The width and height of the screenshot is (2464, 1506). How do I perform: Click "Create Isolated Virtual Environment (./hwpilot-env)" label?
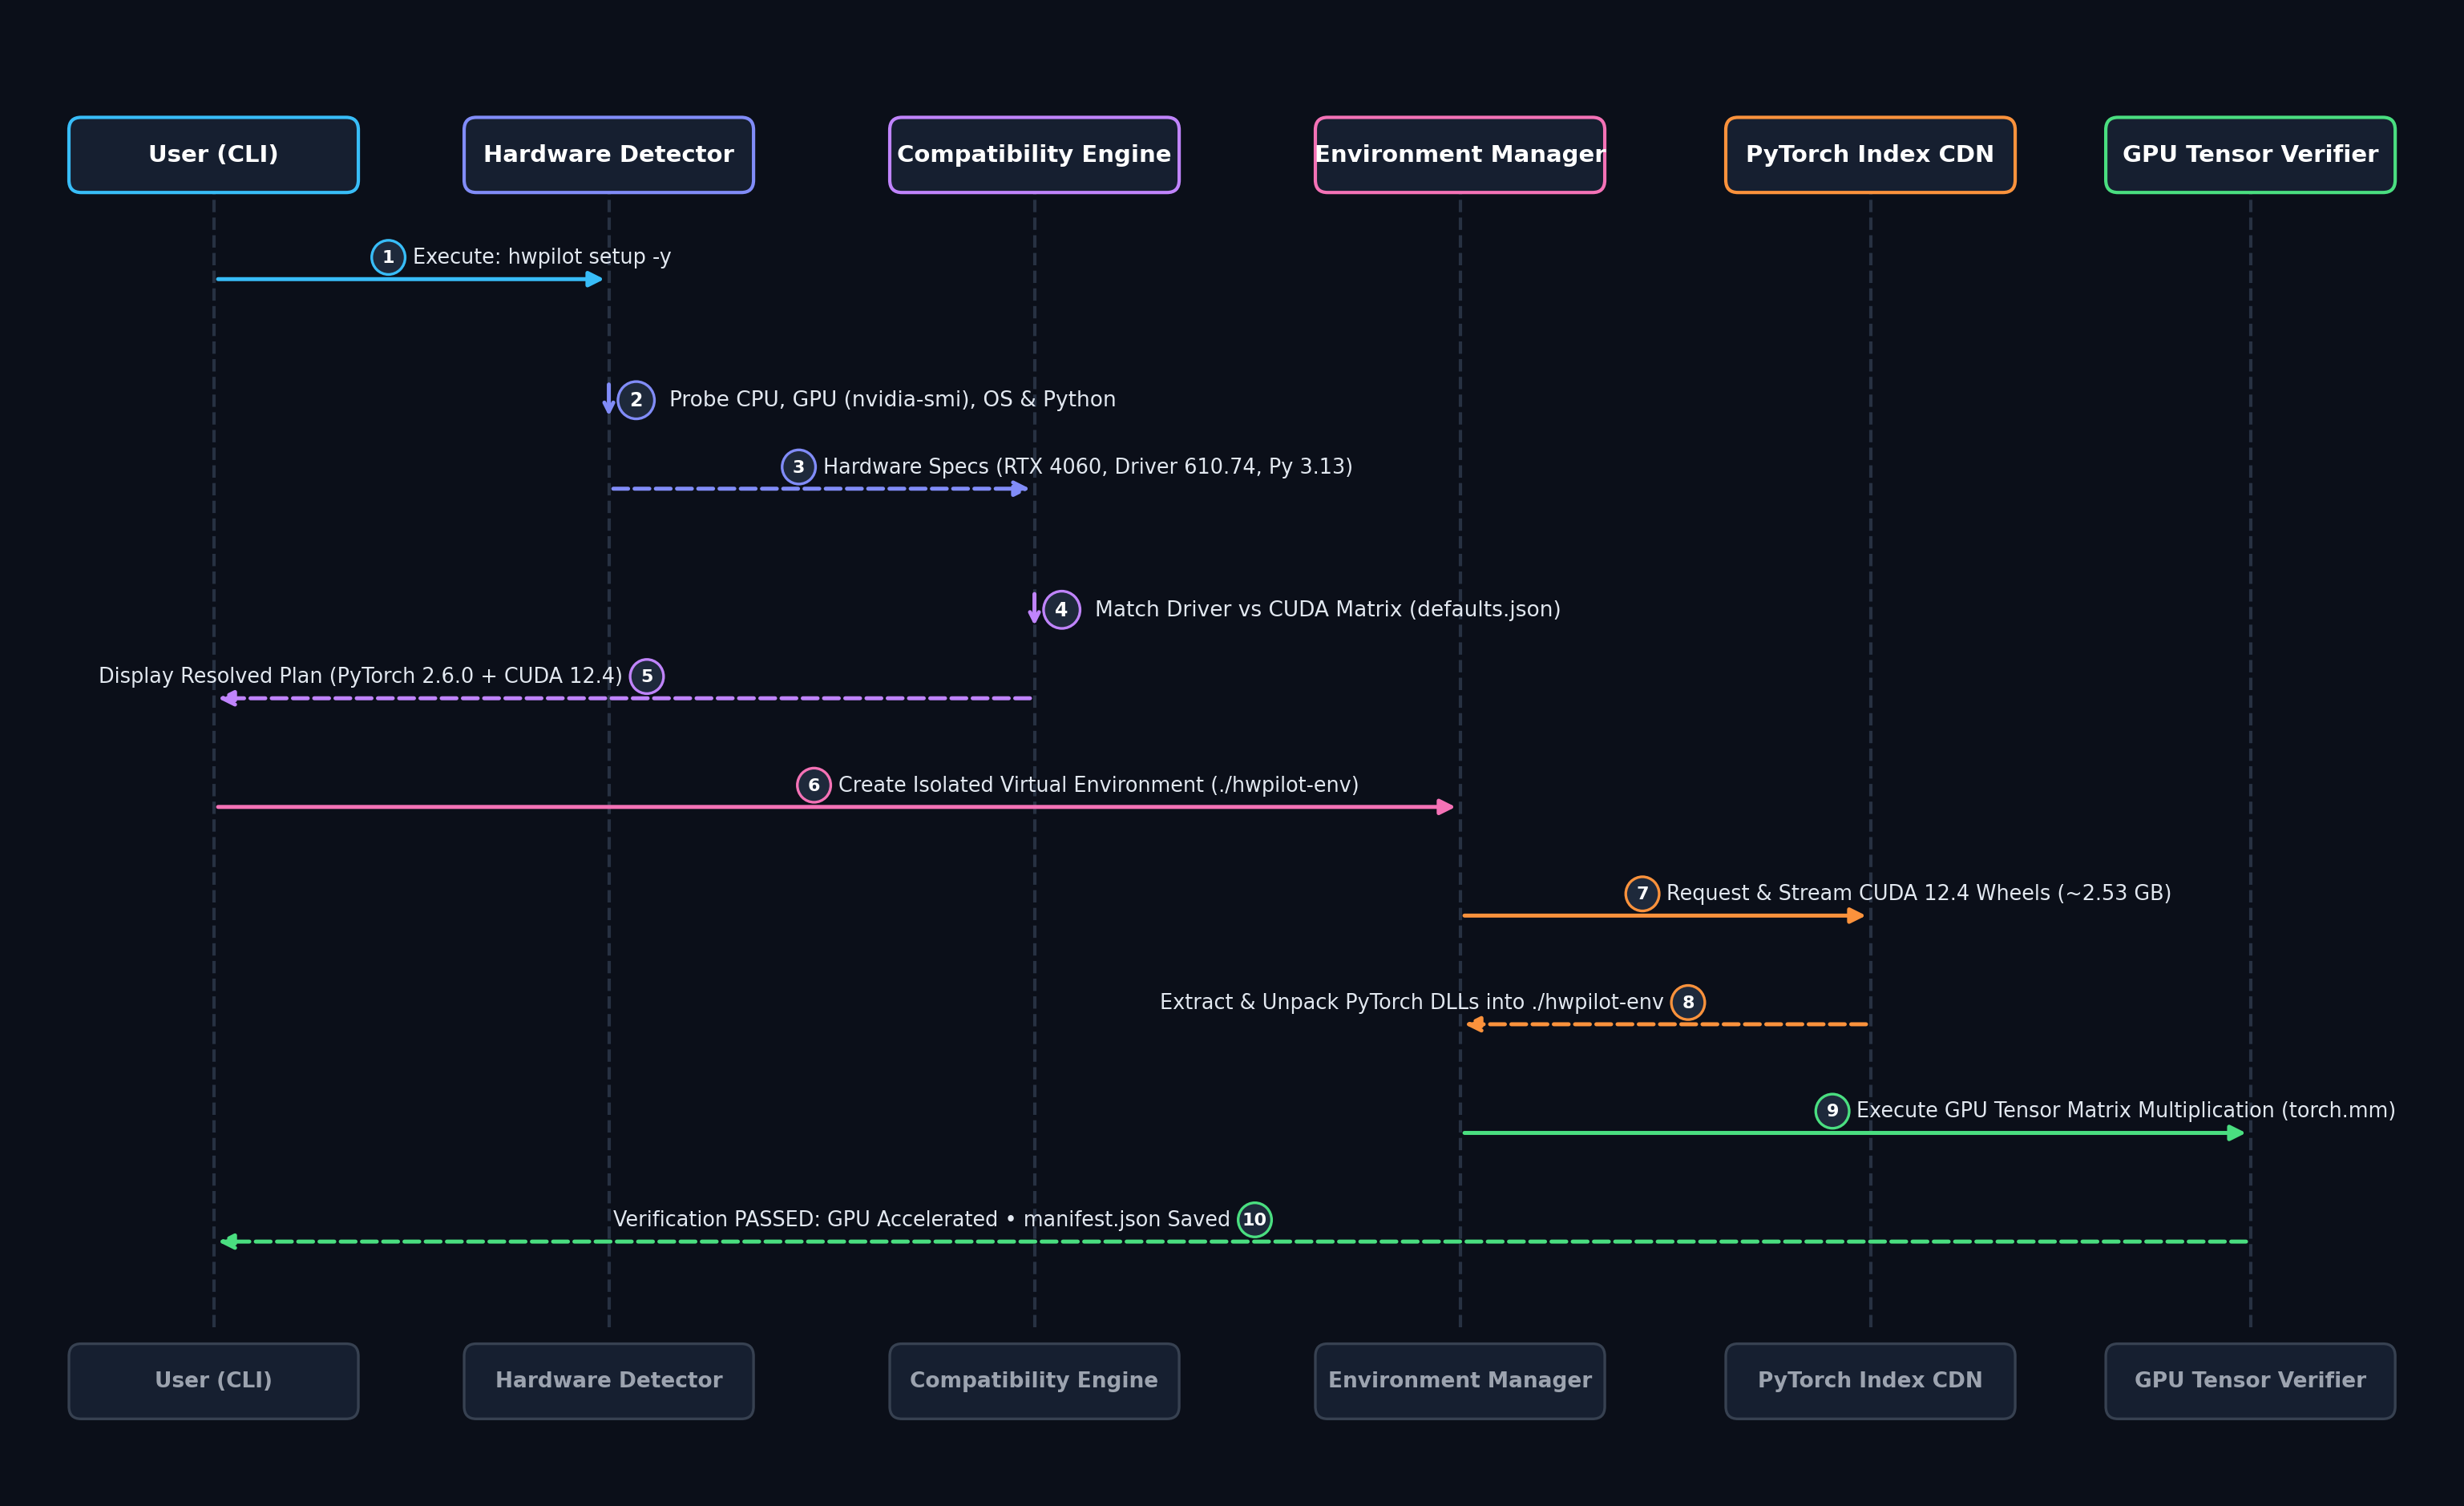(1098, 785)
